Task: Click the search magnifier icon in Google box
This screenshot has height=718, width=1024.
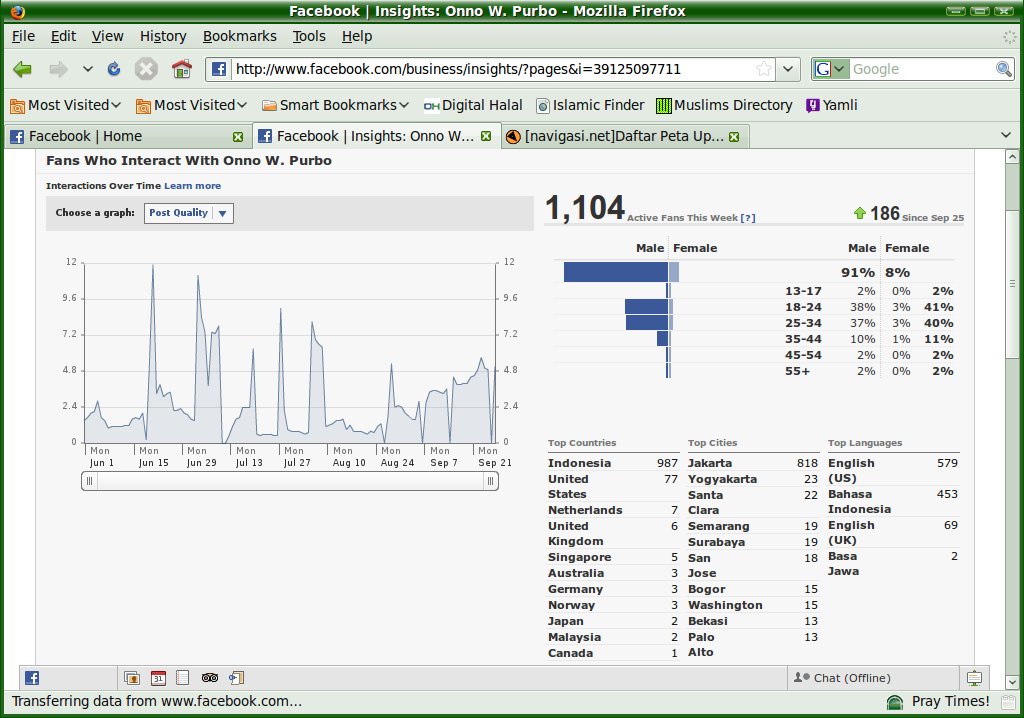Action: click(x=1003, y=69)
